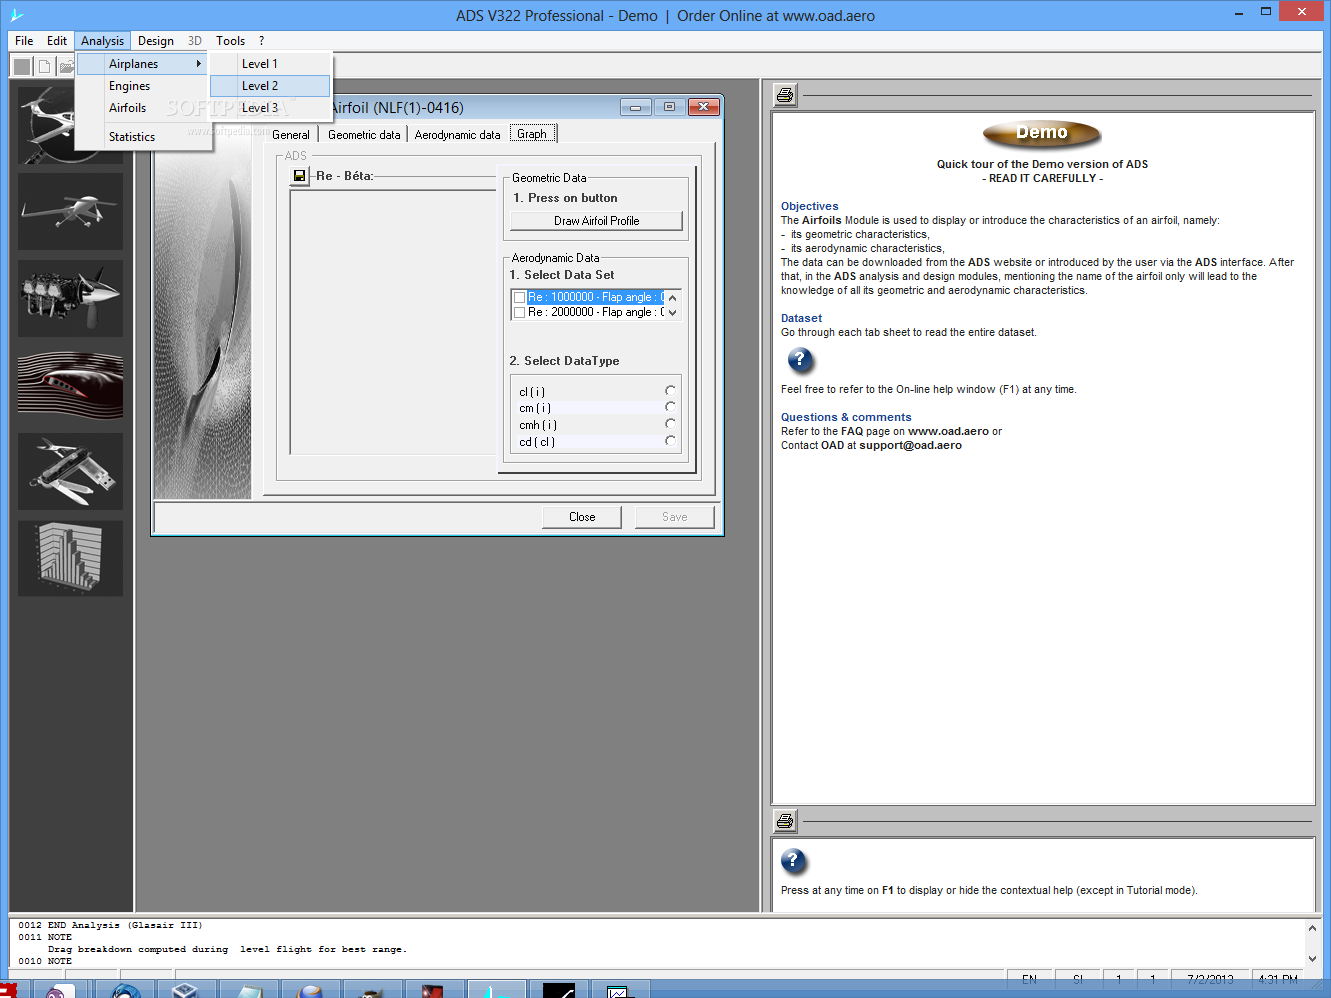The image size is (1331, 998).
Task: Click the Questions & comments heading
Action: click(846, 417)
